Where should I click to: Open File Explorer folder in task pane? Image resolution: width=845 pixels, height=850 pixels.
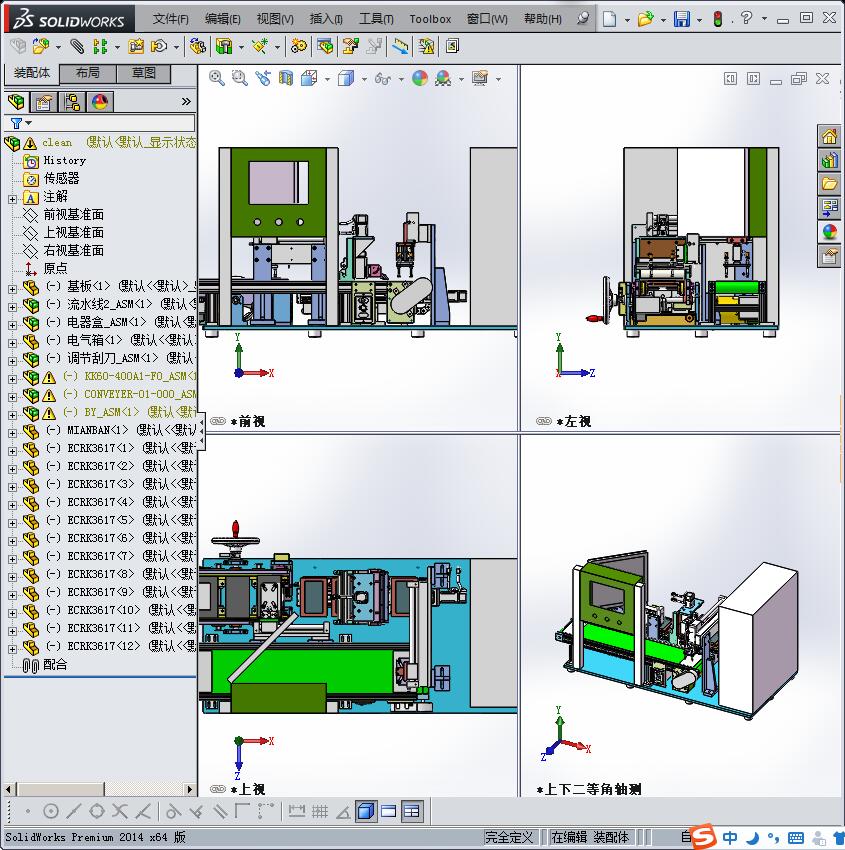[829, 184]
